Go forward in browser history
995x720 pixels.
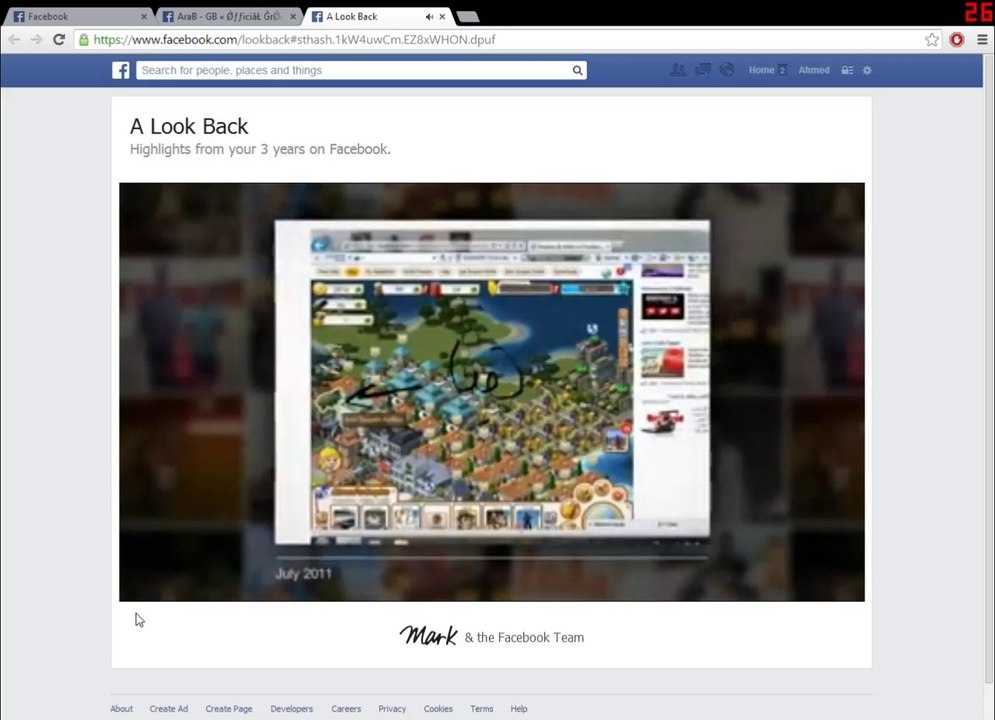tap(36, 39)
